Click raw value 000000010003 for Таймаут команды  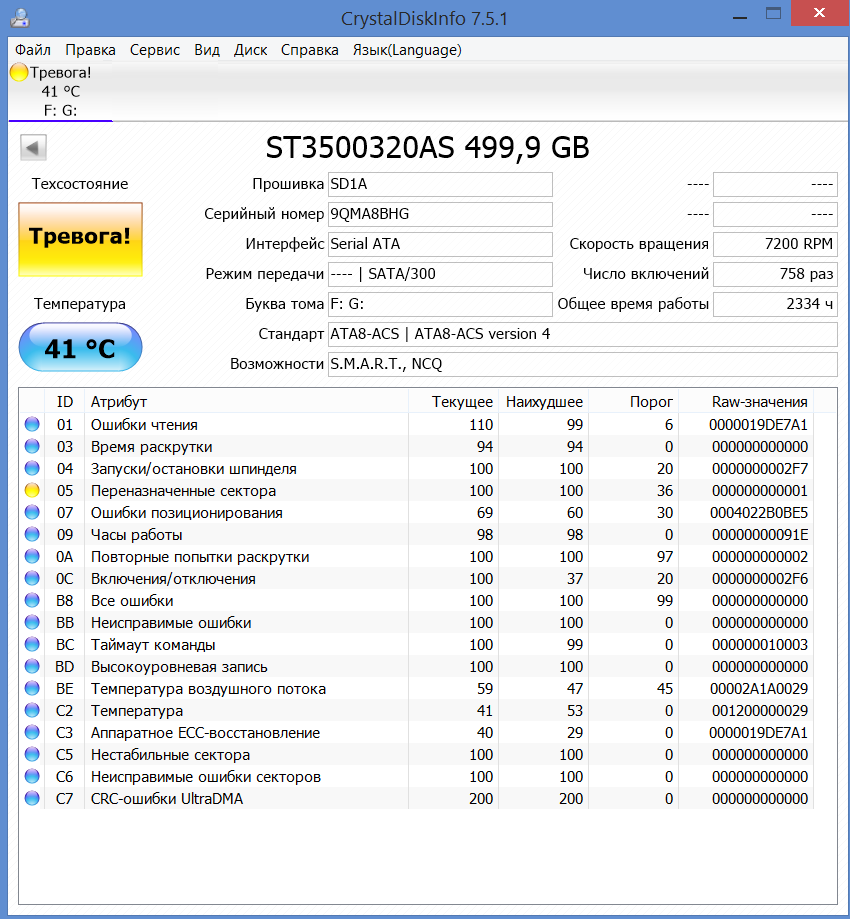coord(760,645)
